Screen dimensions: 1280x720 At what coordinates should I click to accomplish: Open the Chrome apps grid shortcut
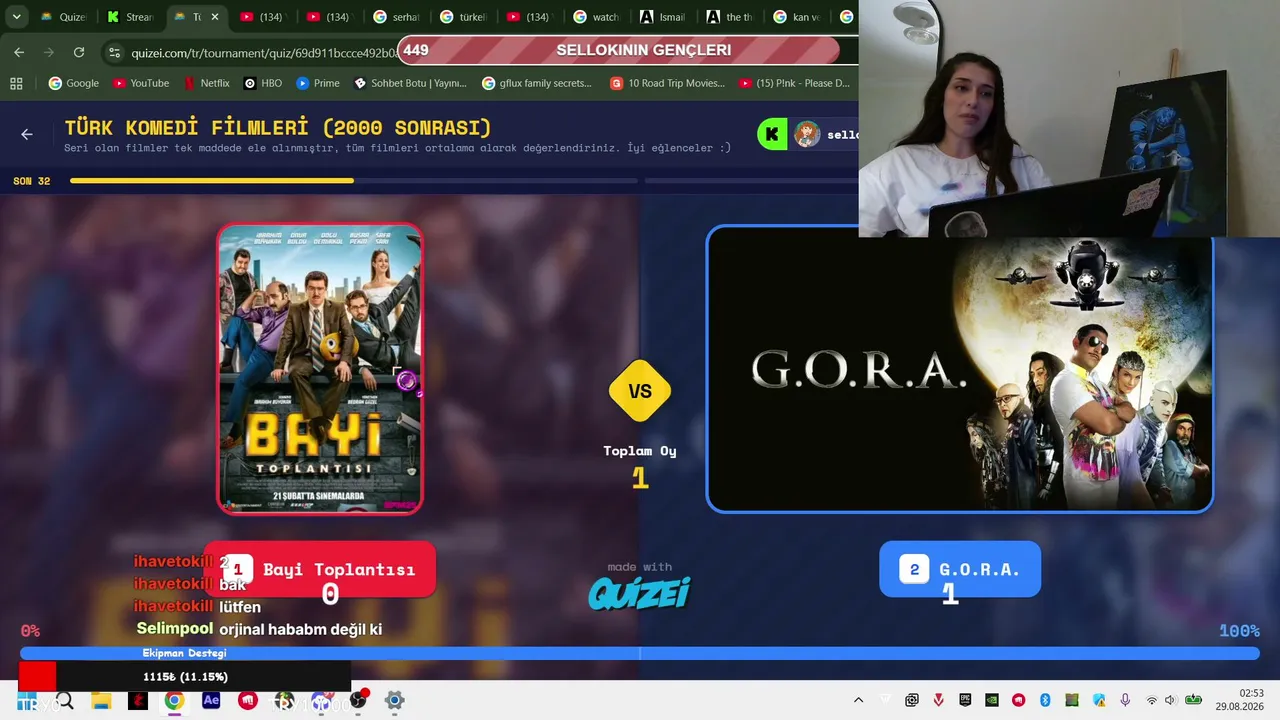[x=16, y=83]
